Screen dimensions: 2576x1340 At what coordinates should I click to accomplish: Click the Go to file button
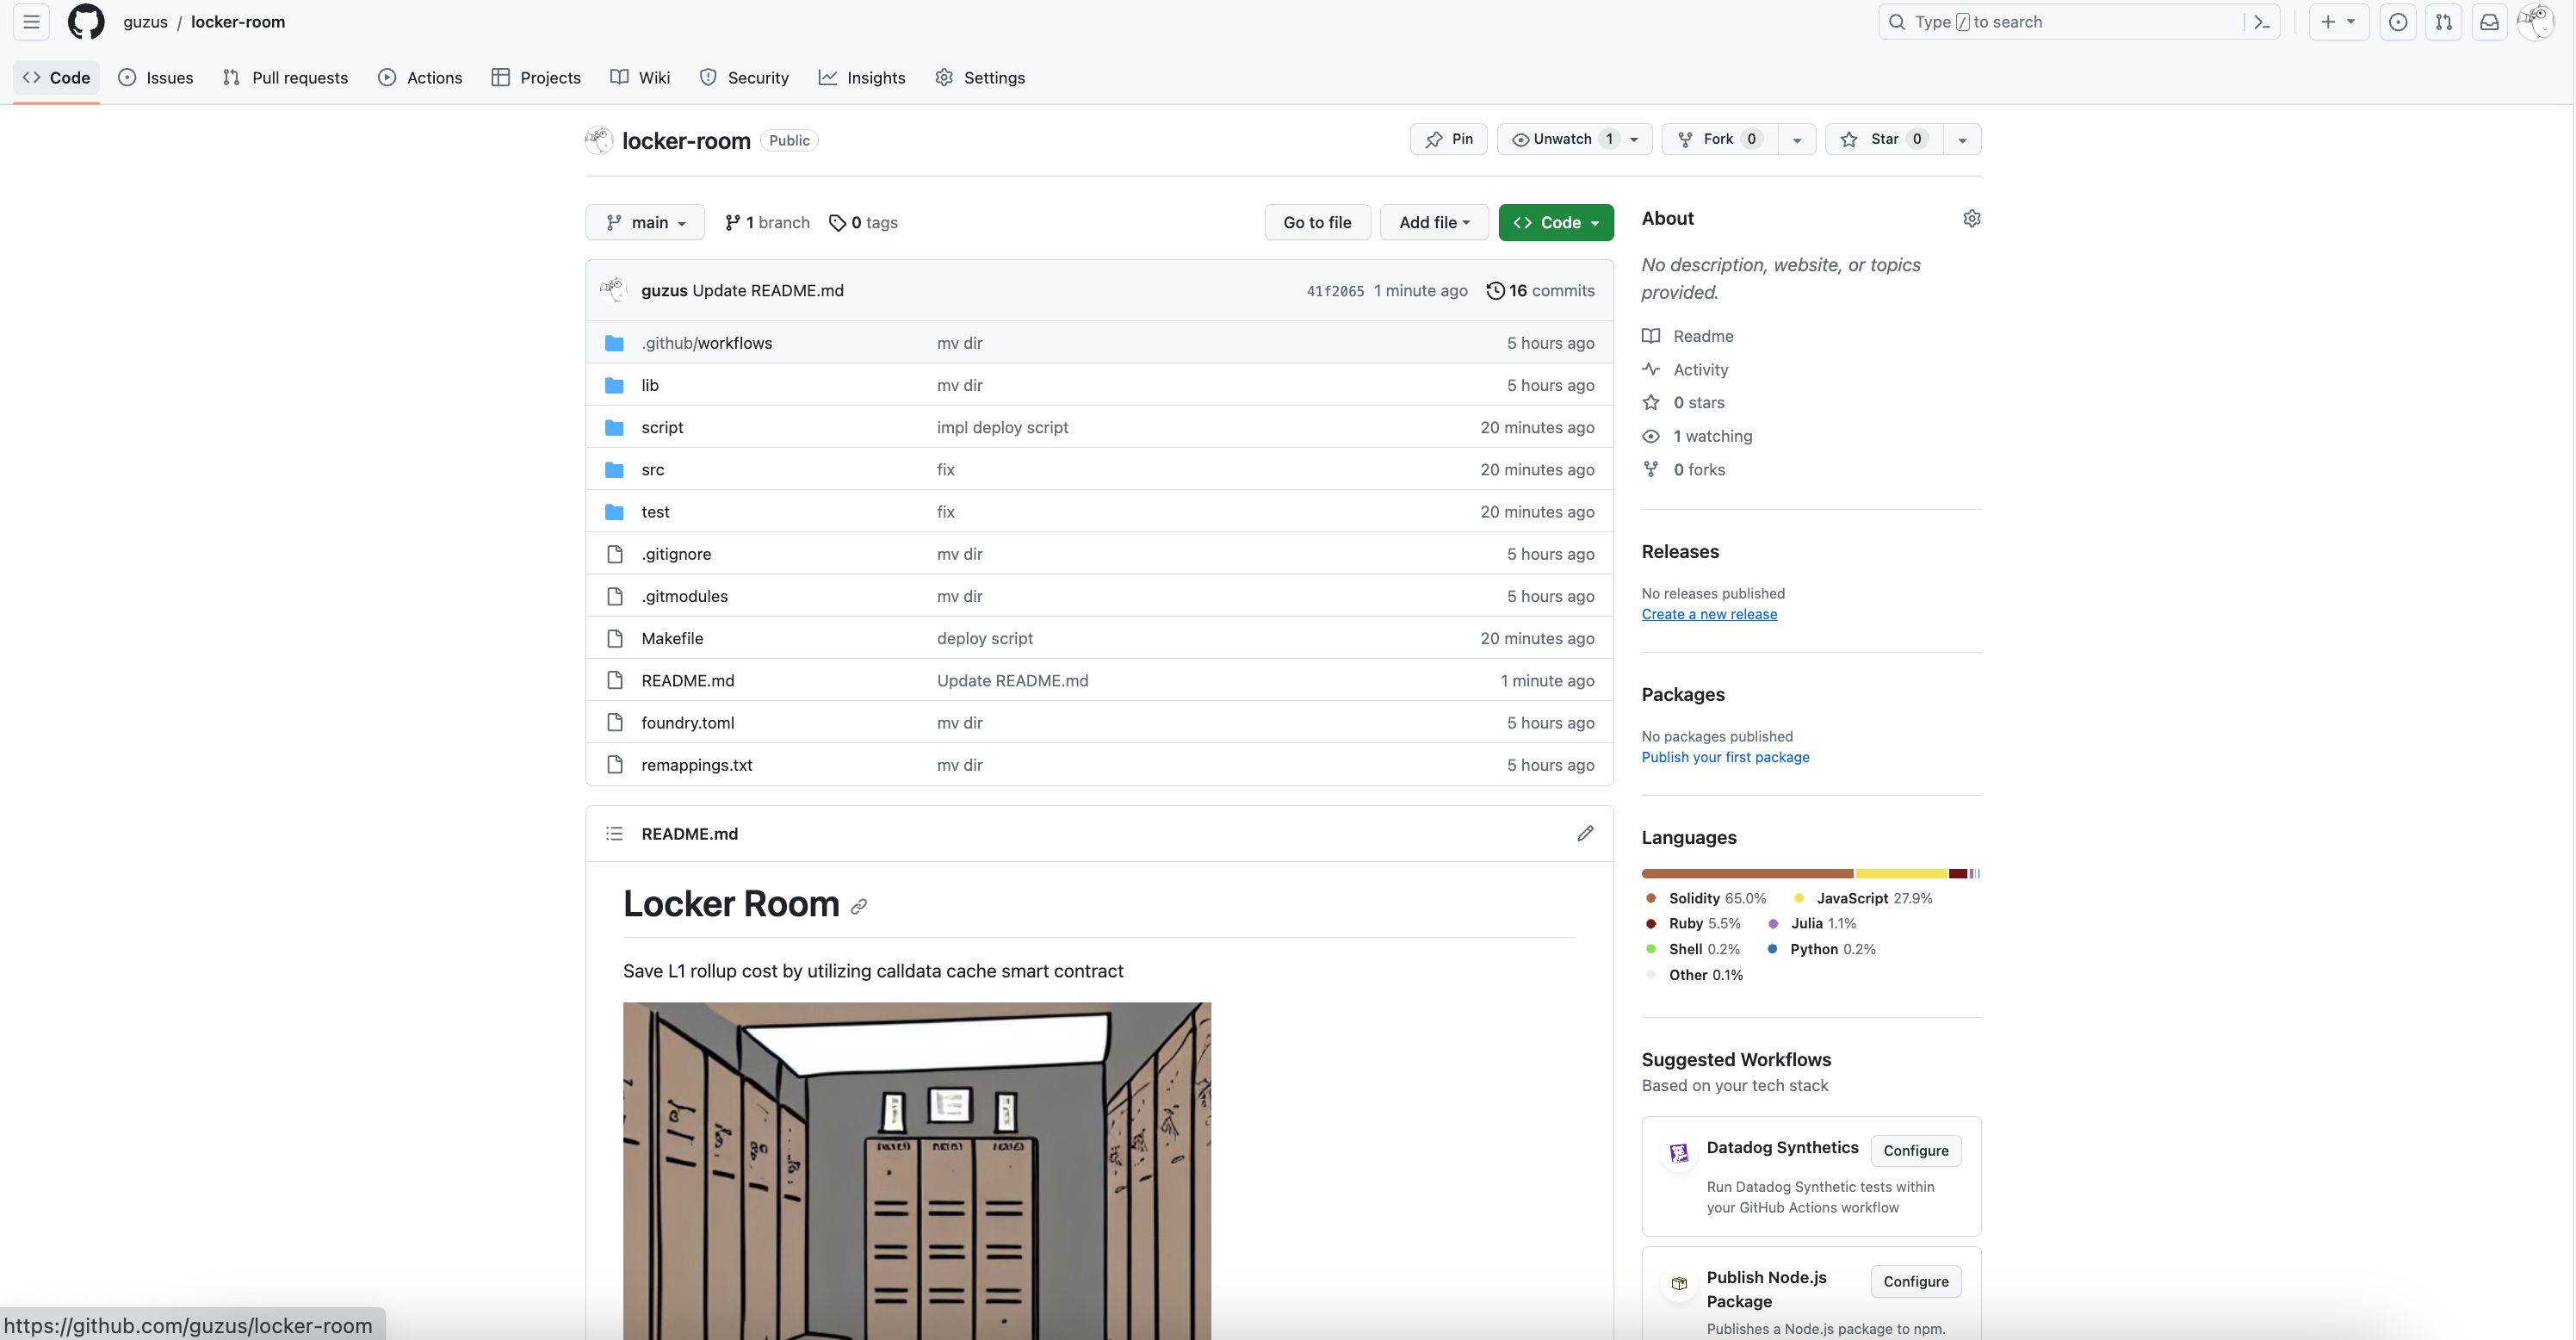[1317, 222]
